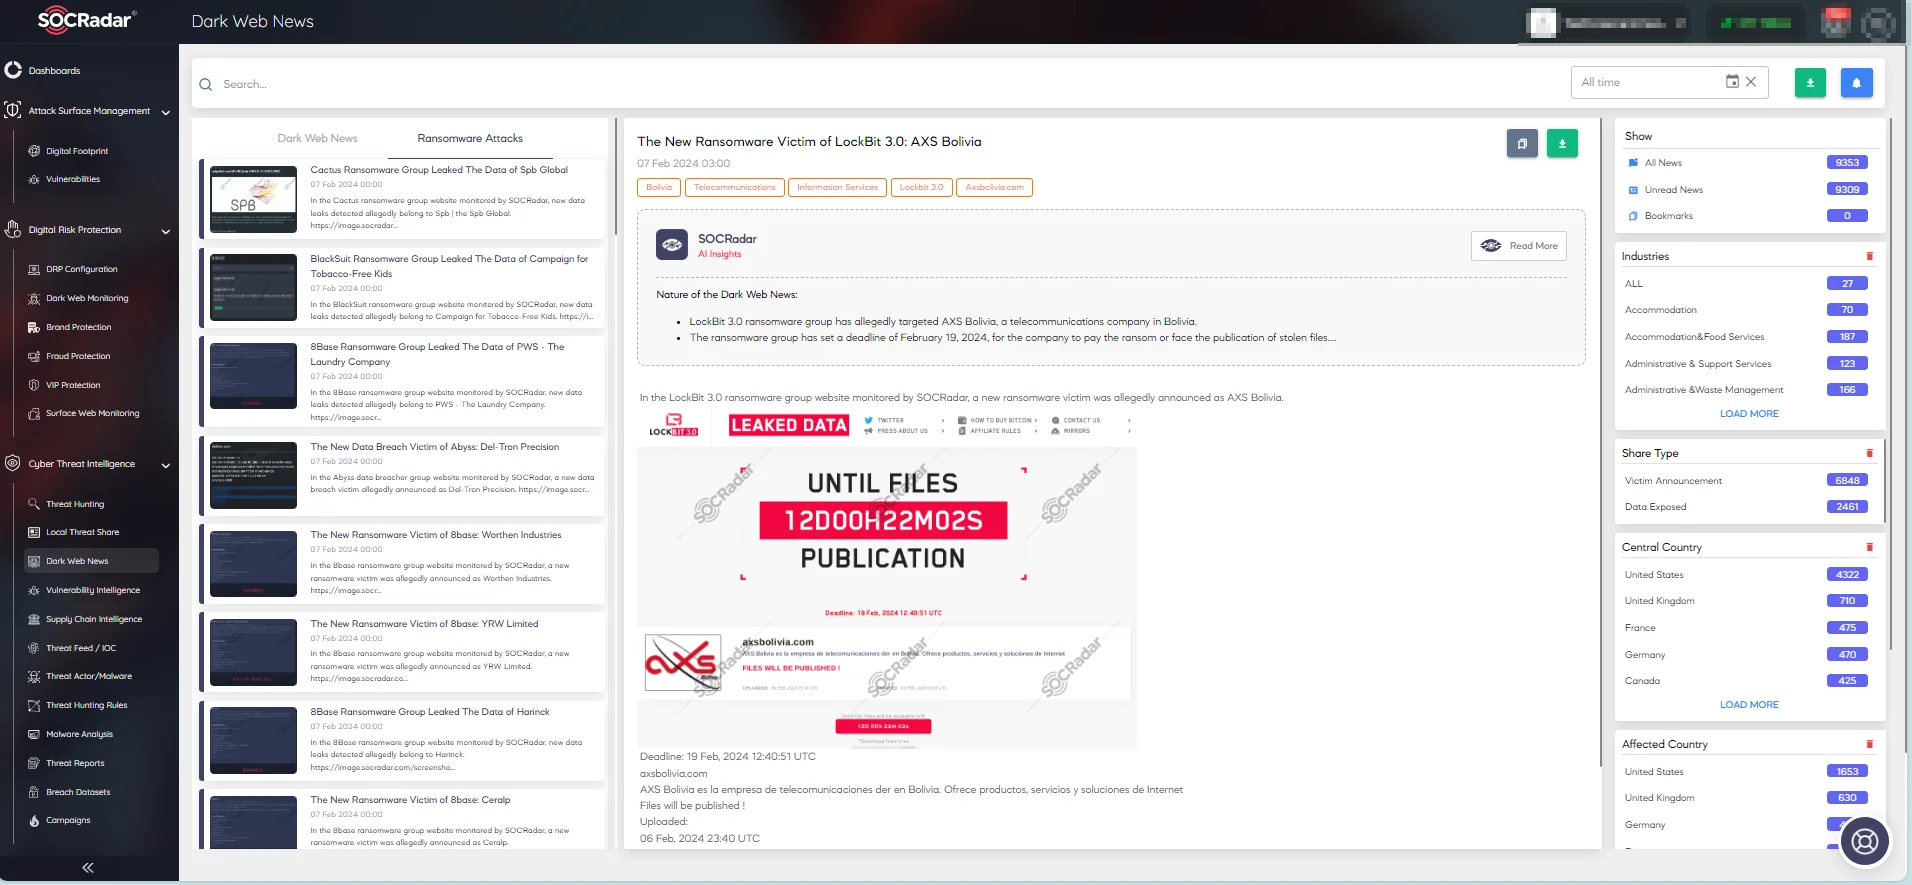
Task: Open Vulnerabilities sidebar item
Action: tap(73, 180)
